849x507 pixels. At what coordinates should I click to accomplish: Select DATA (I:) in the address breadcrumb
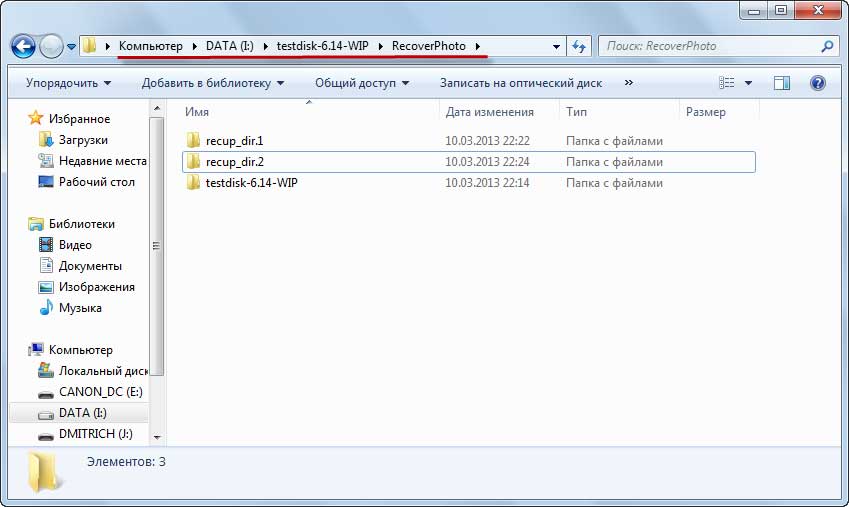coord(230,46)
